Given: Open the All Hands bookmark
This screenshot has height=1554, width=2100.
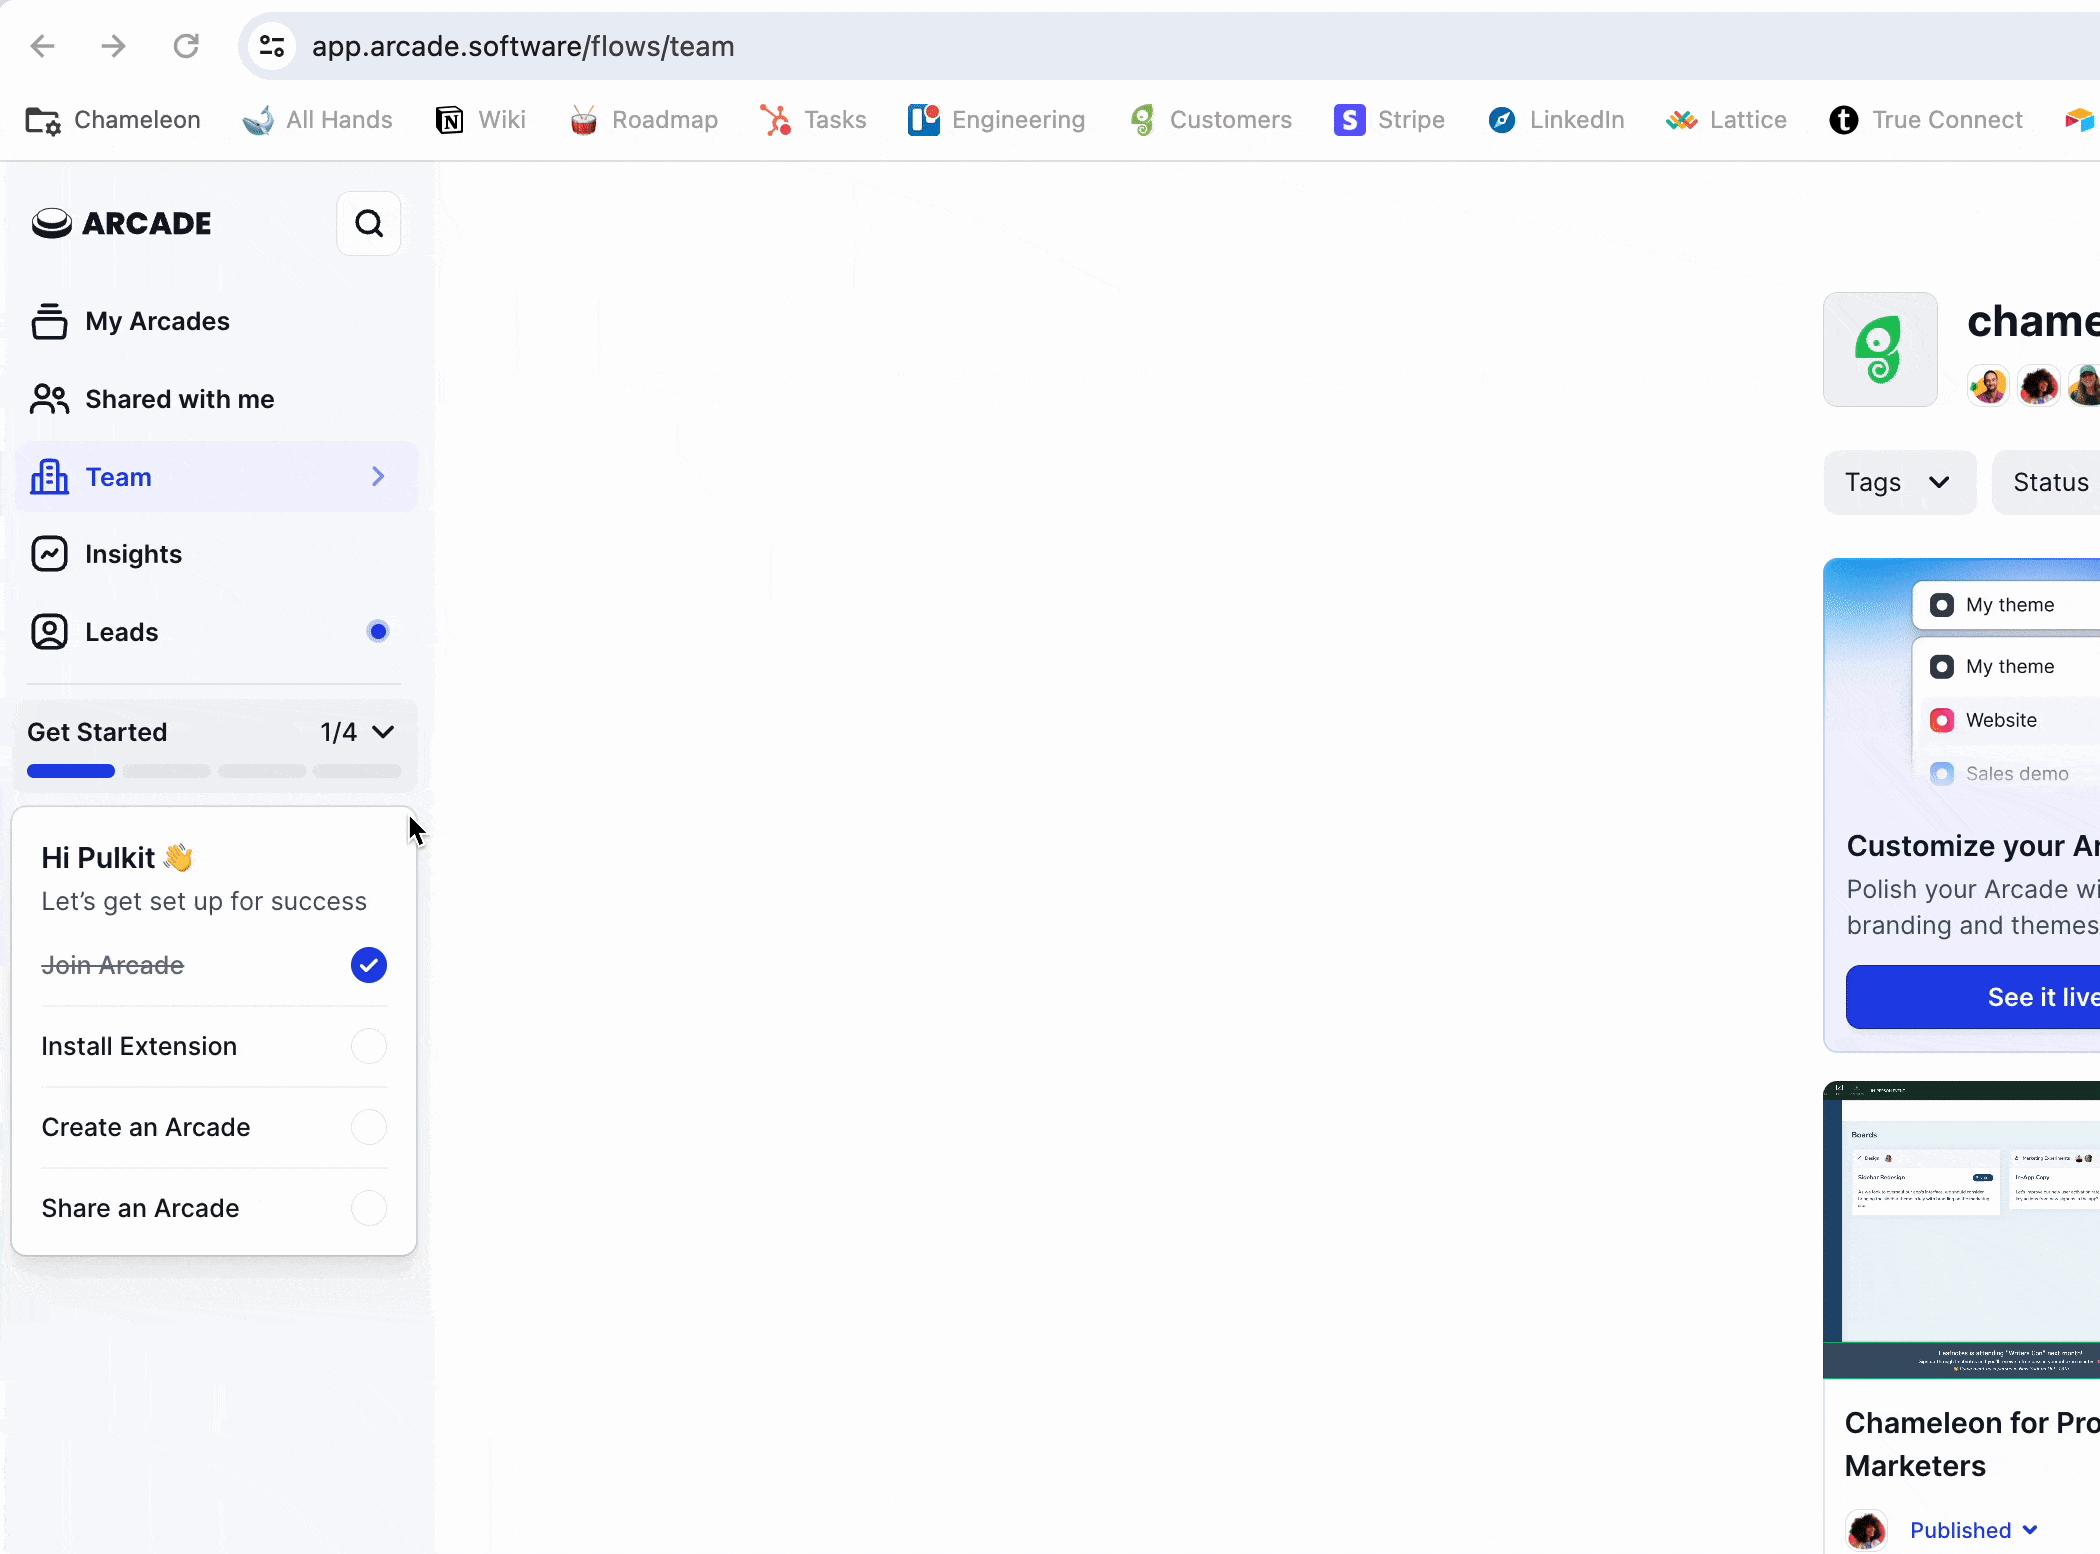Looking at the screenshot, I should point(318,120).
